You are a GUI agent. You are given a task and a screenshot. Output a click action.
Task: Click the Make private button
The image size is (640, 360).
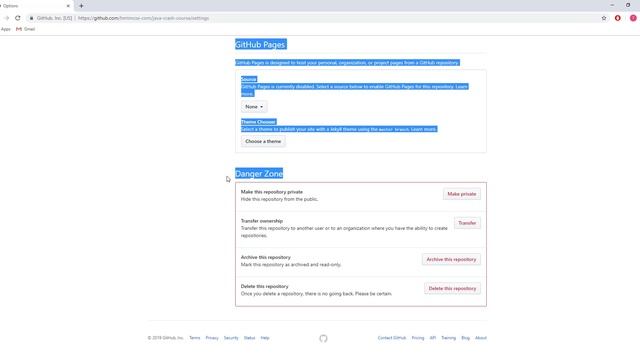pyautogui.click(x=462, y=194)
